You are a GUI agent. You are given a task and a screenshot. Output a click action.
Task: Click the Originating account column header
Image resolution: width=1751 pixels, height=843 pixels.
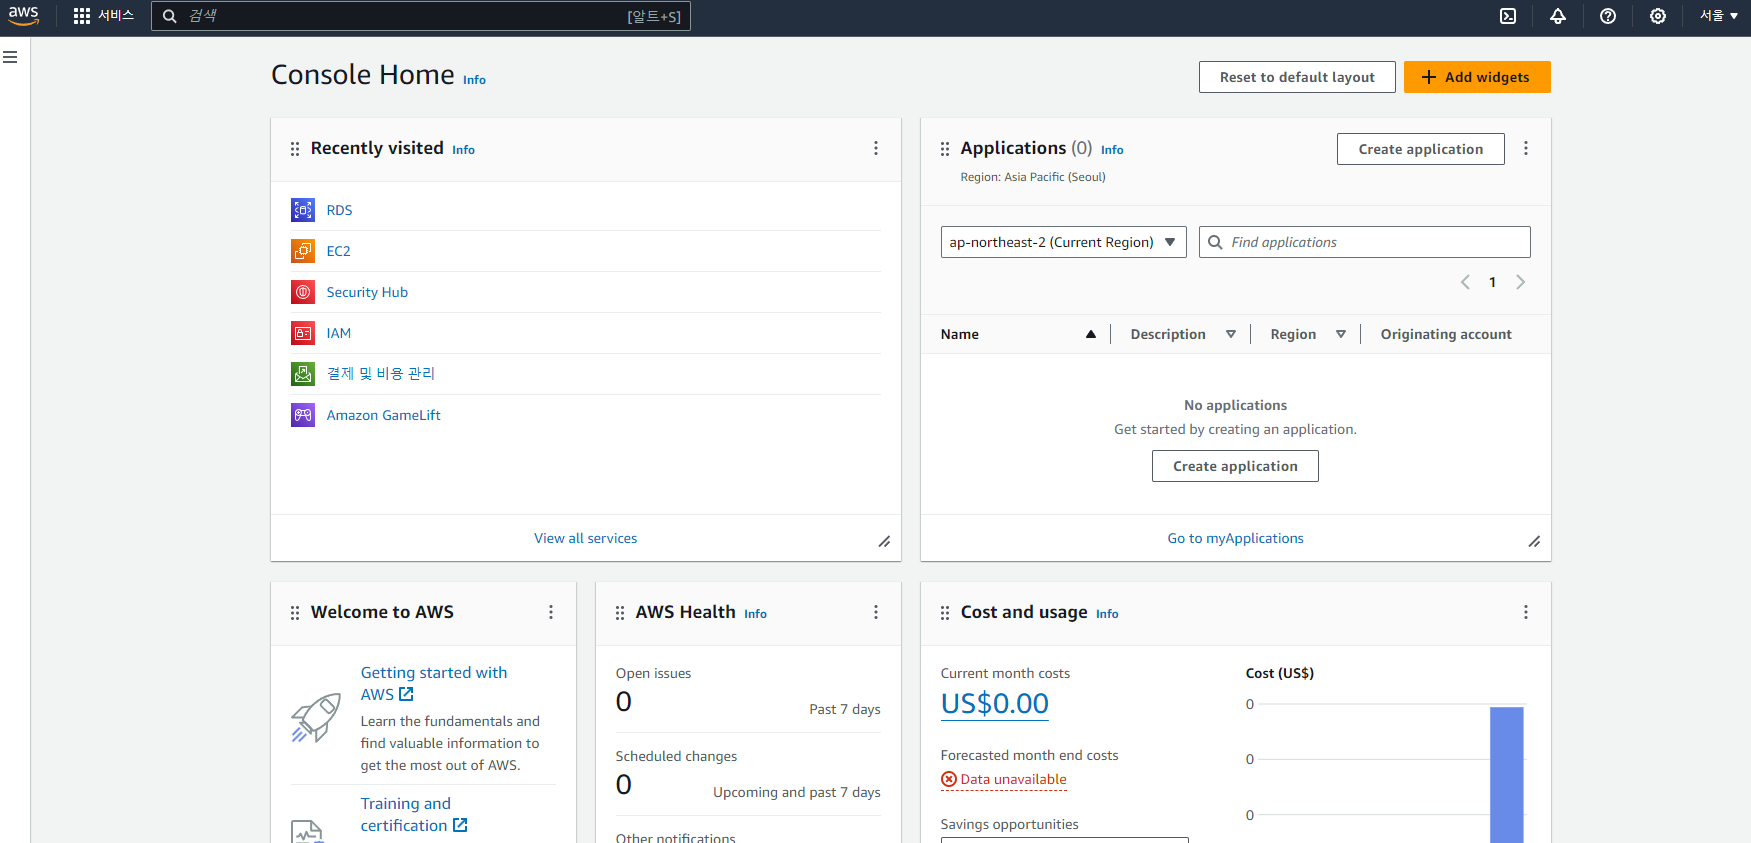tap(1446, 334)
